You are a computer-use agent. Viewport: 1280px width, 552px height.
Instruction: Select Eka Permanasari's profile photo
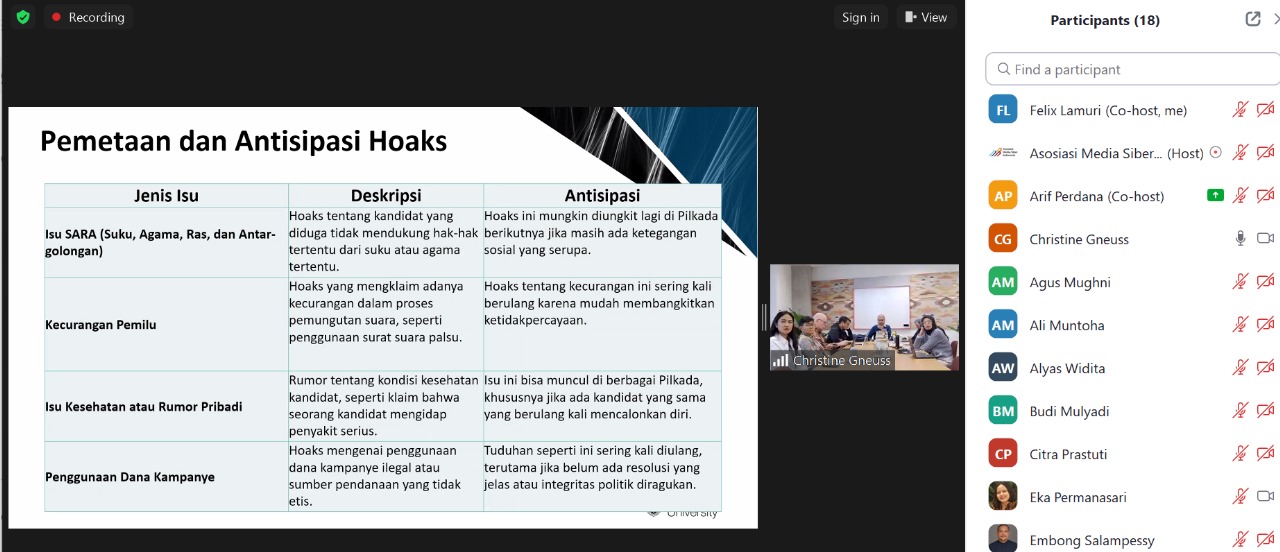[1003, 497]
